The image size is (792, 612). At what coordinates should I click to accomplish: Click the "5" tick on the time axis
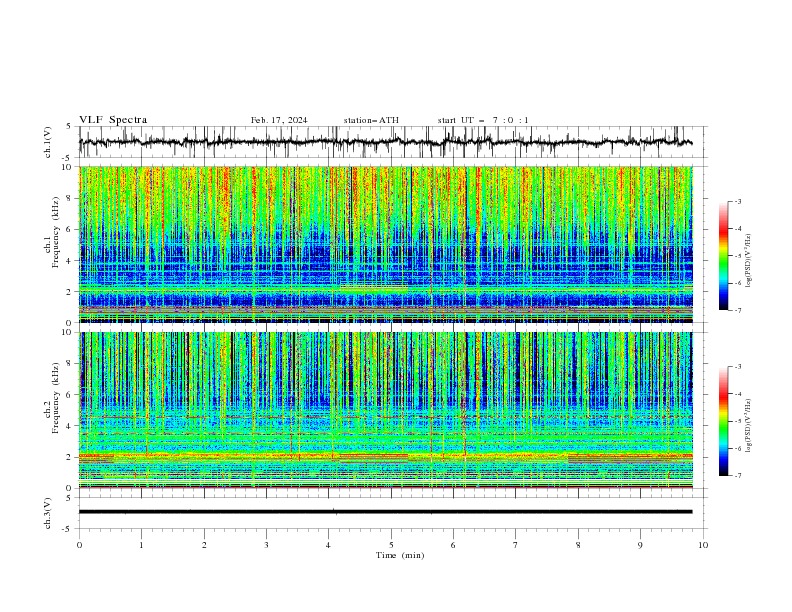[x=391, y=545]
